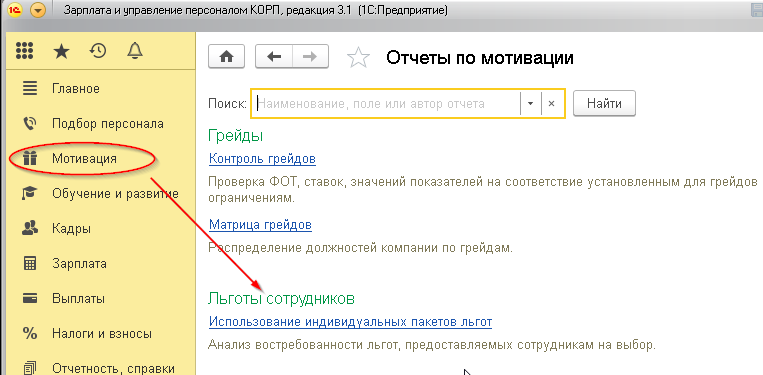The height and width of the screenshot is (375, 763).
Task: Click the Обучение и развитие cap icon
Action: pyautogui.click(x=30, y=194)
